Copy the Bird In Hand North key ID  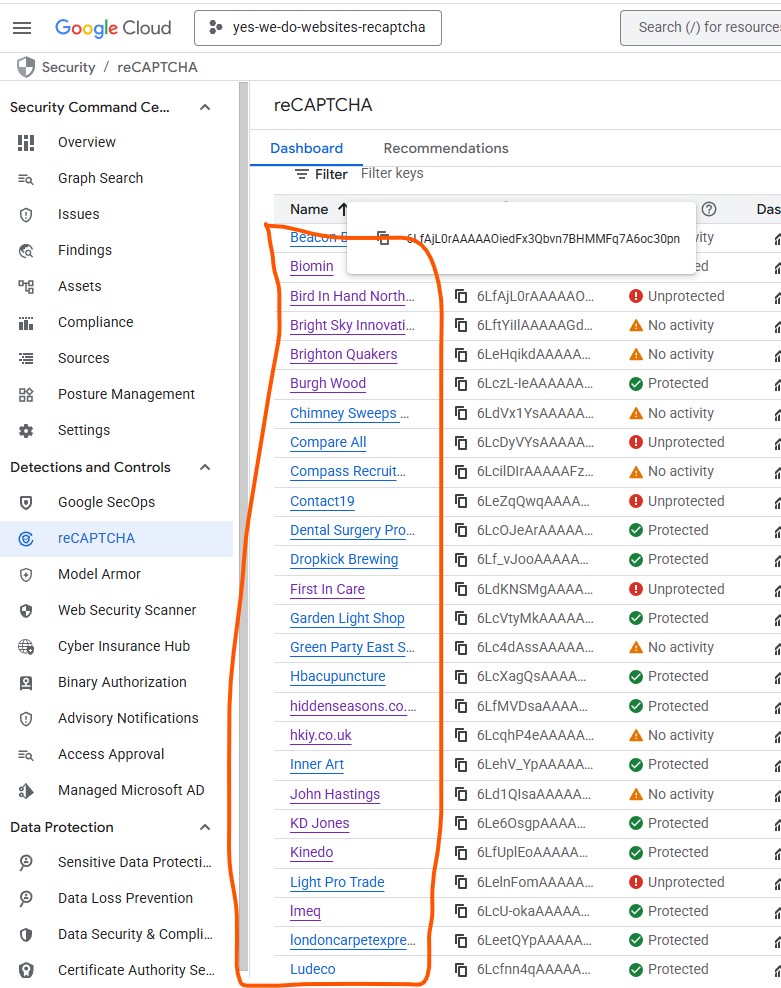coord(461,296)
